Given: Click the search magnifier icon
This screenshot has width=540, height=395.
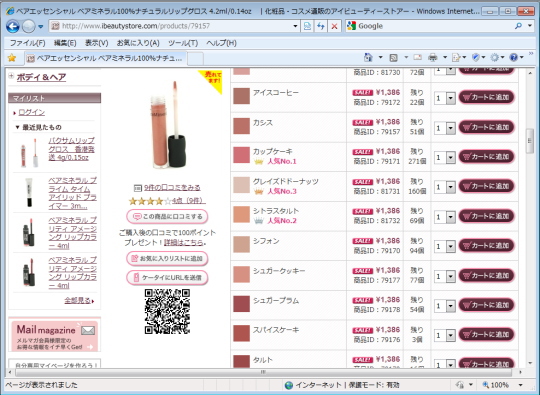Looking at the screenshot, I should (518, 26).
